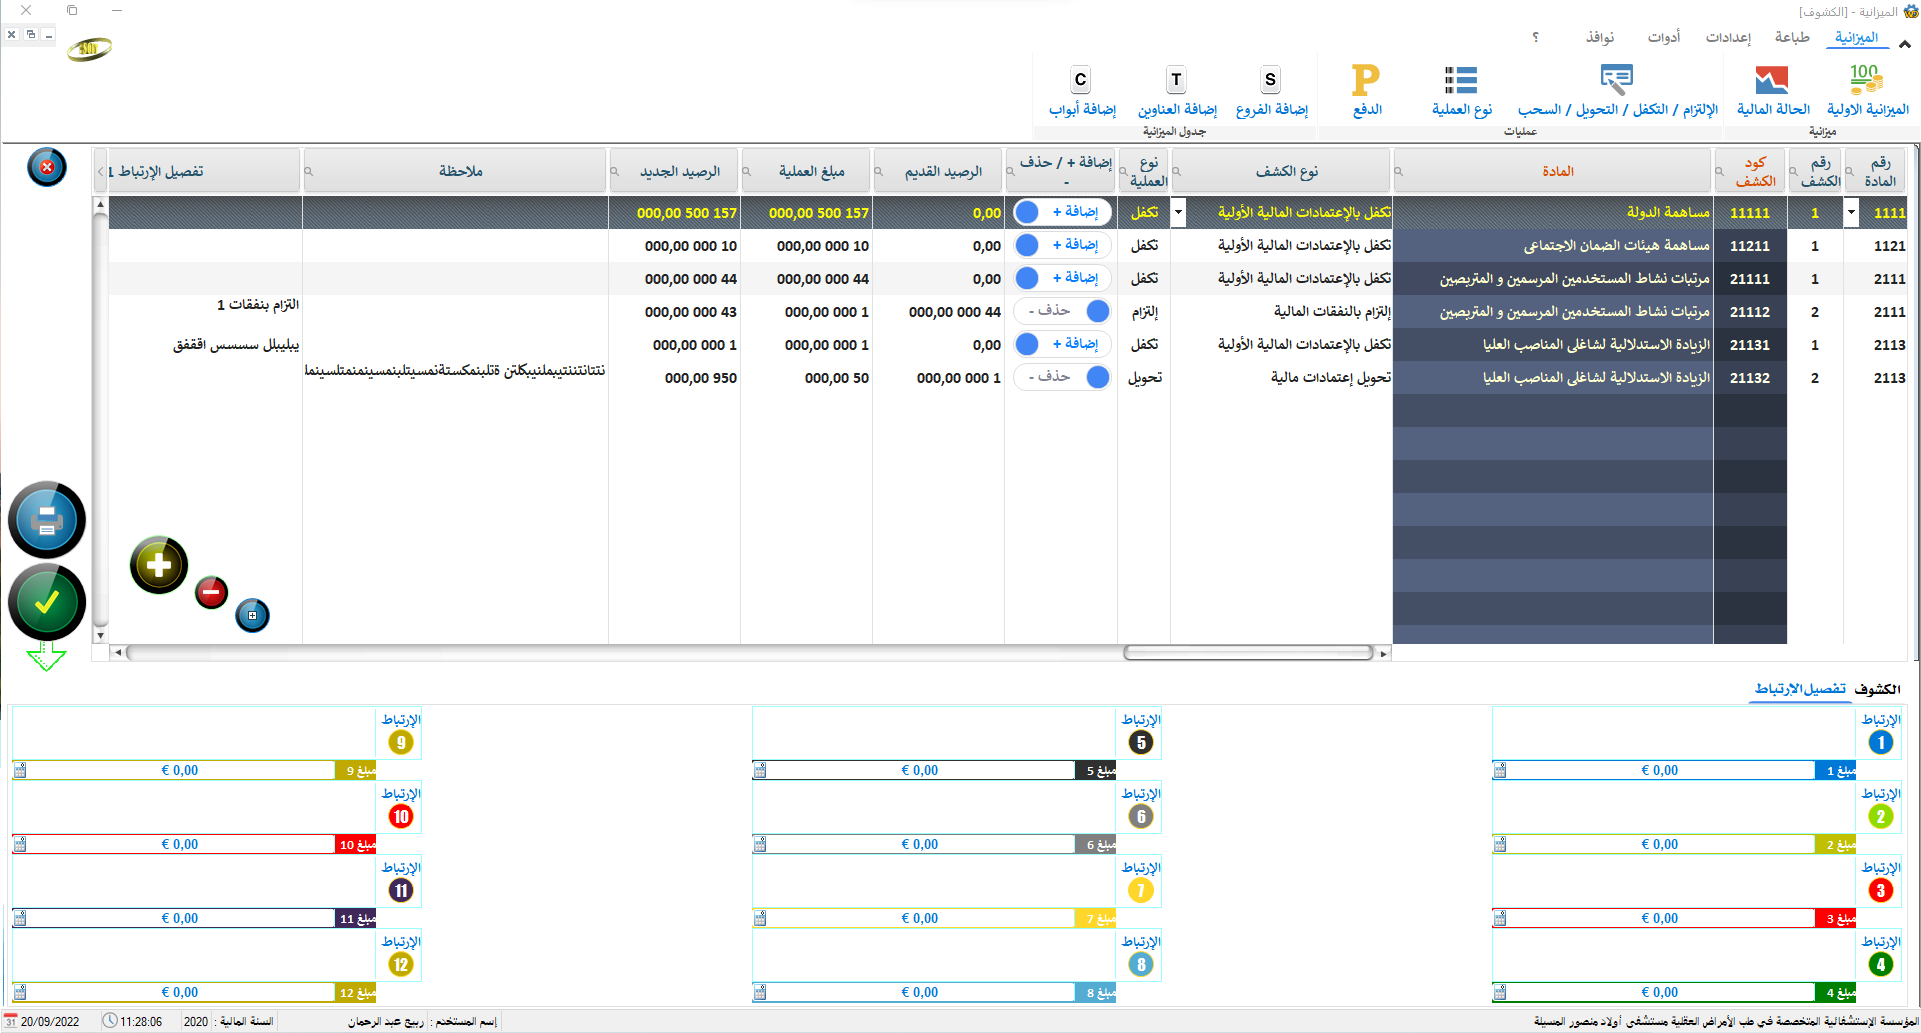Click the blue printer icon
Viewport: 1921px width, 1033px height.
[47, 520]
